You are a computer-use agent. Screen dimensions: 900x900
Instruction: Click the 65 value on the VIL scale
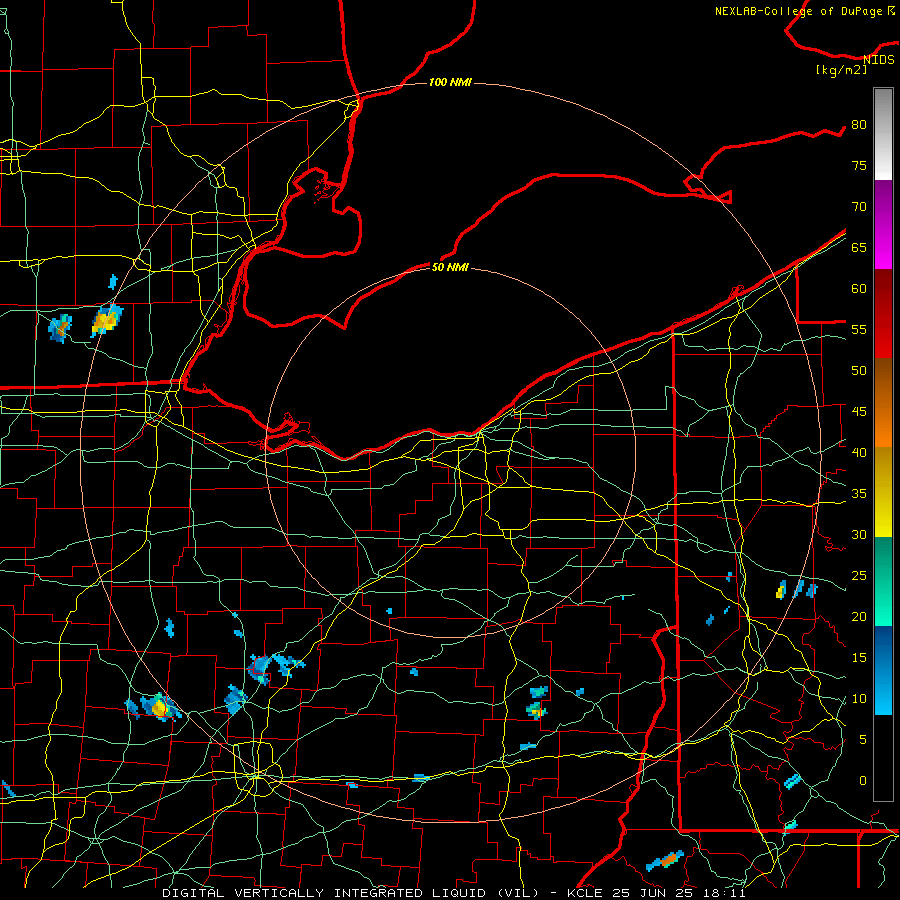click(x=859, y=247)
